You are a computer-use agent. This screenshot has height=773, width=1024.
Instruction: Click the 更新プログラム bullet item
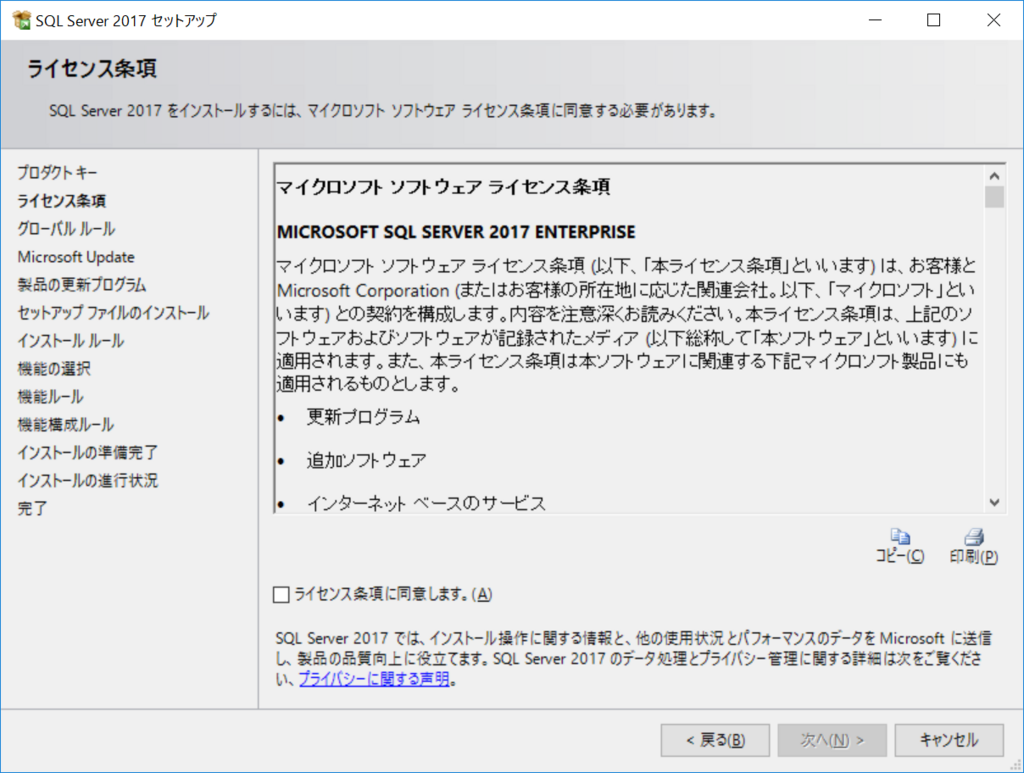[363, 417]
